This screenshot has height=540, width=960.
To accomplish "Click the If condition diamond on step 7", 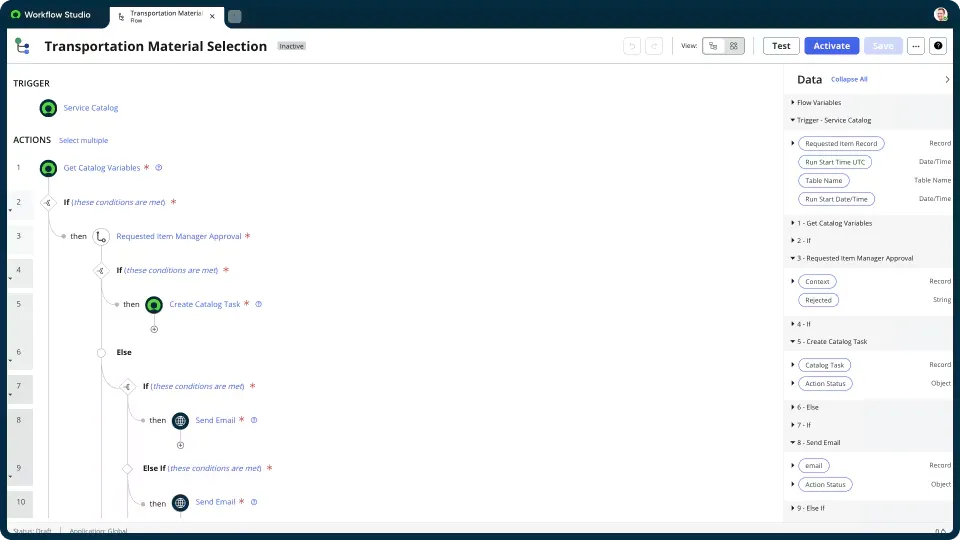I will [x=127, y=386].
